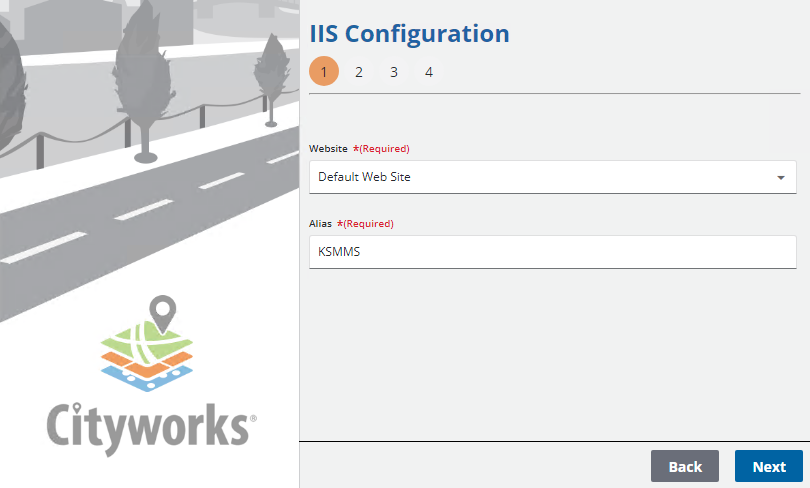Open the Website dropdown showing Default Web Site
810x488 pixels.
tap(540, 177)
